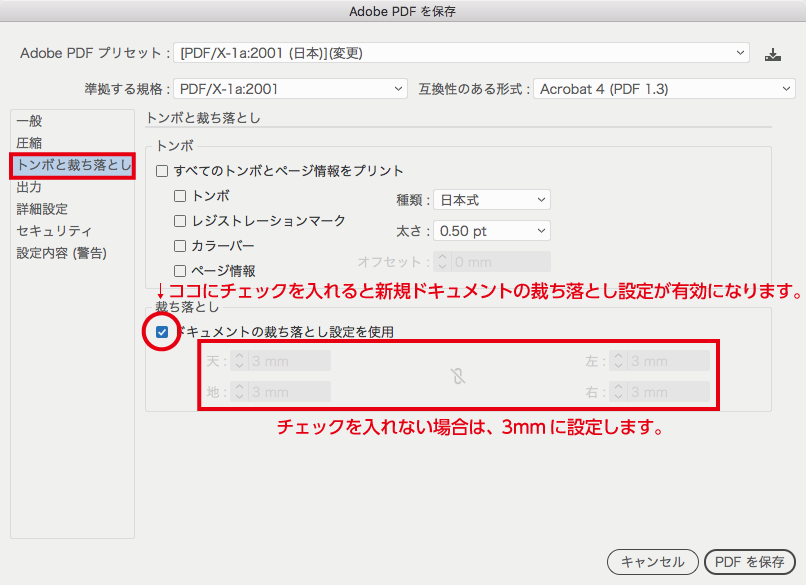
Task: Check the カラーバー checkbox
Action: (180, 246)
